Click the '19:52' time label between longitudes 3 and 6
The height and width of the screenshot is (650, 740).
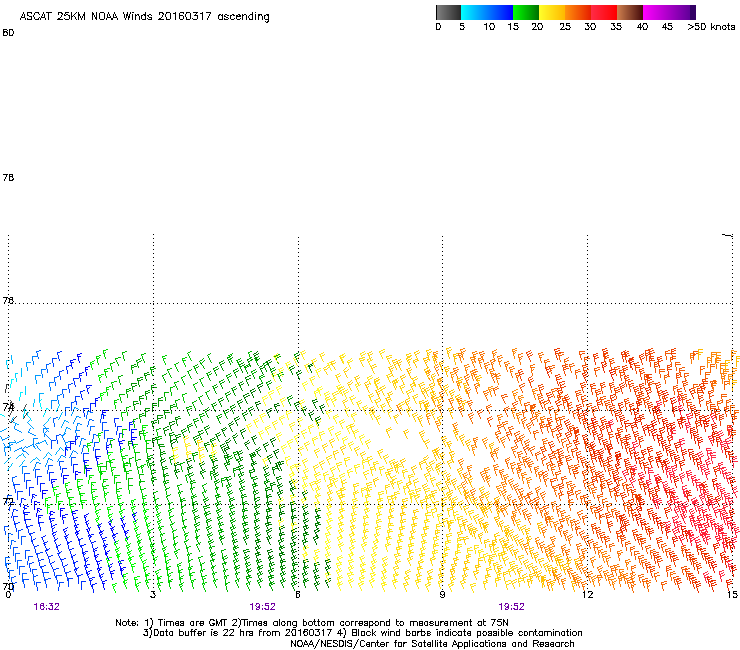tap(262, 607)
